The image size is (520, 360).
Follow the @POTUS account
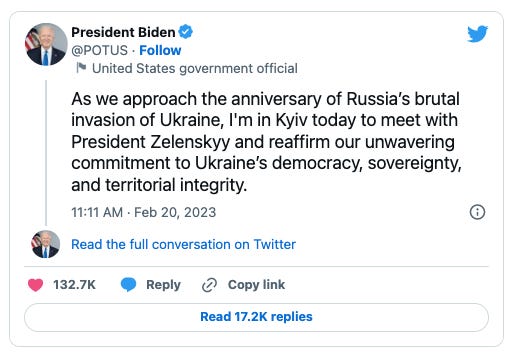tap(160, 50)
